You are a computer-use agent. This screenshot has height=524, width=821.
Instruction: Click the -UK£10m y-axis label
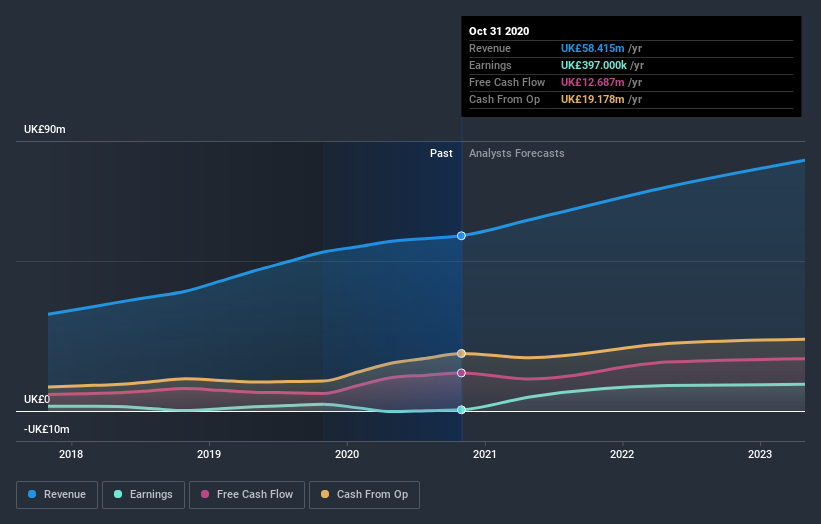tap(47, 429)
